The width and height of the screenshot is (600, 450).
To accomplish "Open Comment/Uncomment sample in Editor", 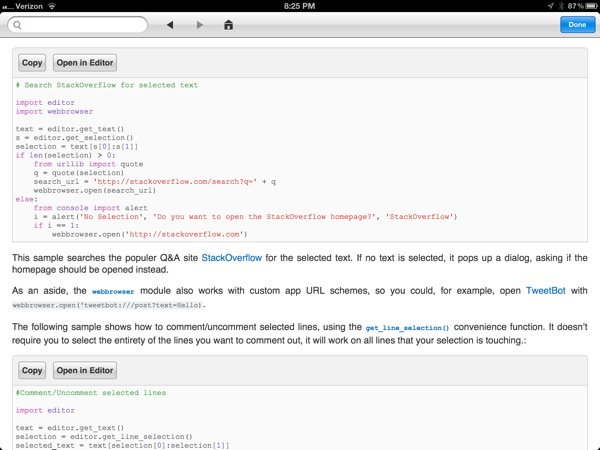I will (x=85, y=370).
